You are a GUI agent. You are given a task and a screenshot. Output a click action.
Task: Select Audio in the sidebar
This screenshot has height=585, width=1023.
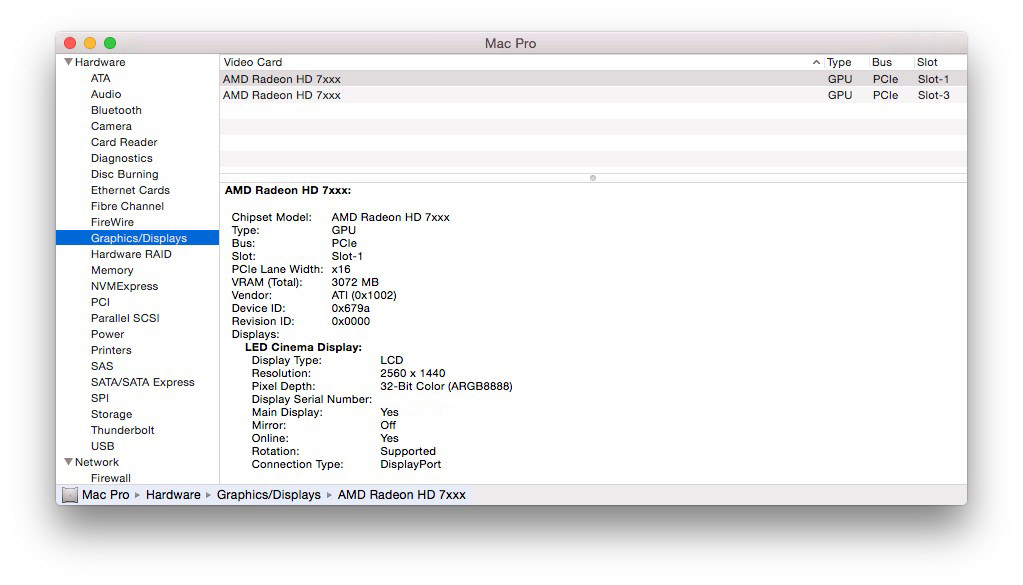coord(106,94)
